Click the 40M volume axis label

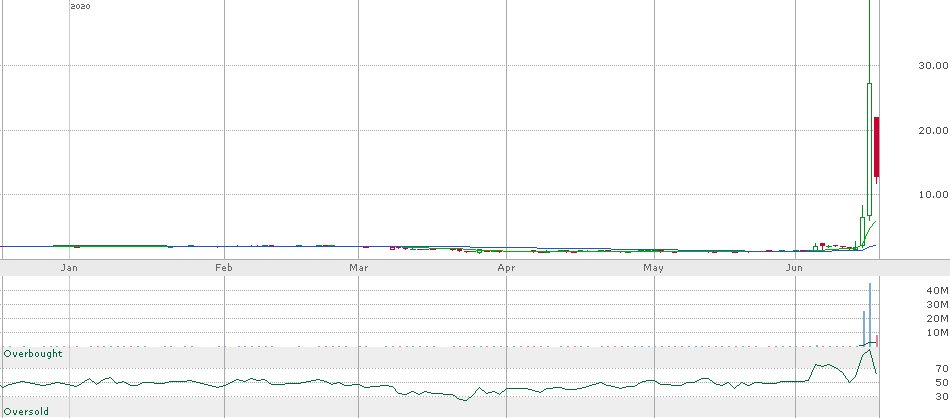pos(937,291)
